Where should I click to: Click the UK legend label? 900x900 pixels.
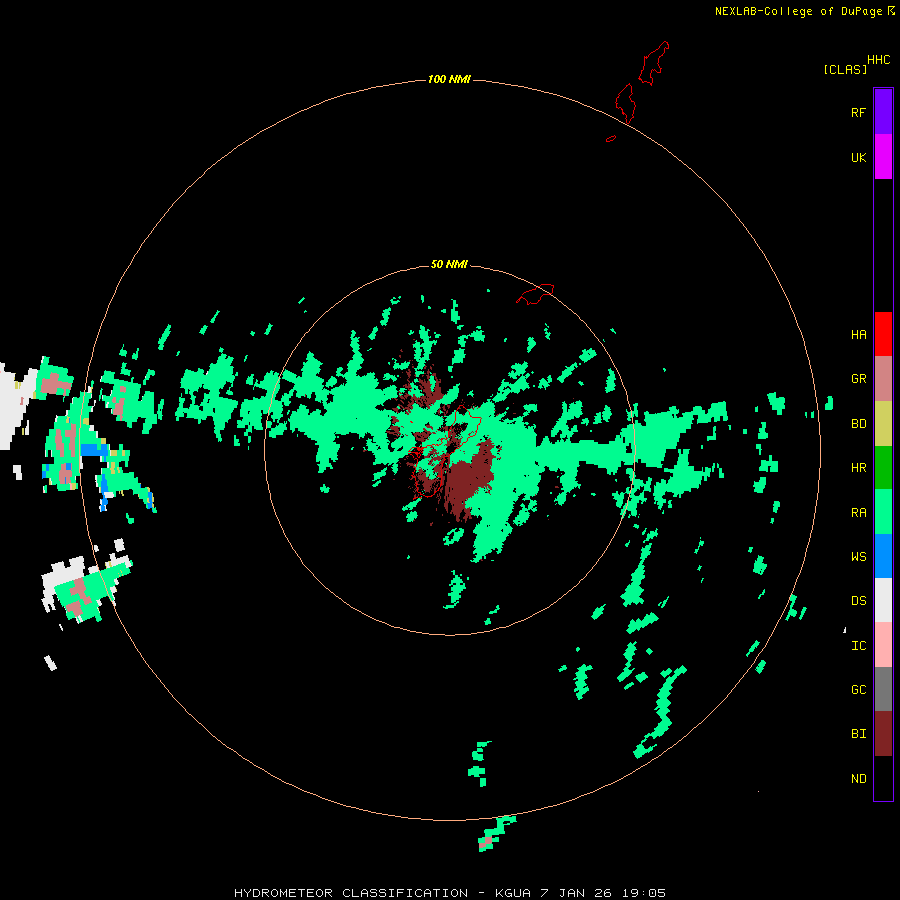(858, 157)
